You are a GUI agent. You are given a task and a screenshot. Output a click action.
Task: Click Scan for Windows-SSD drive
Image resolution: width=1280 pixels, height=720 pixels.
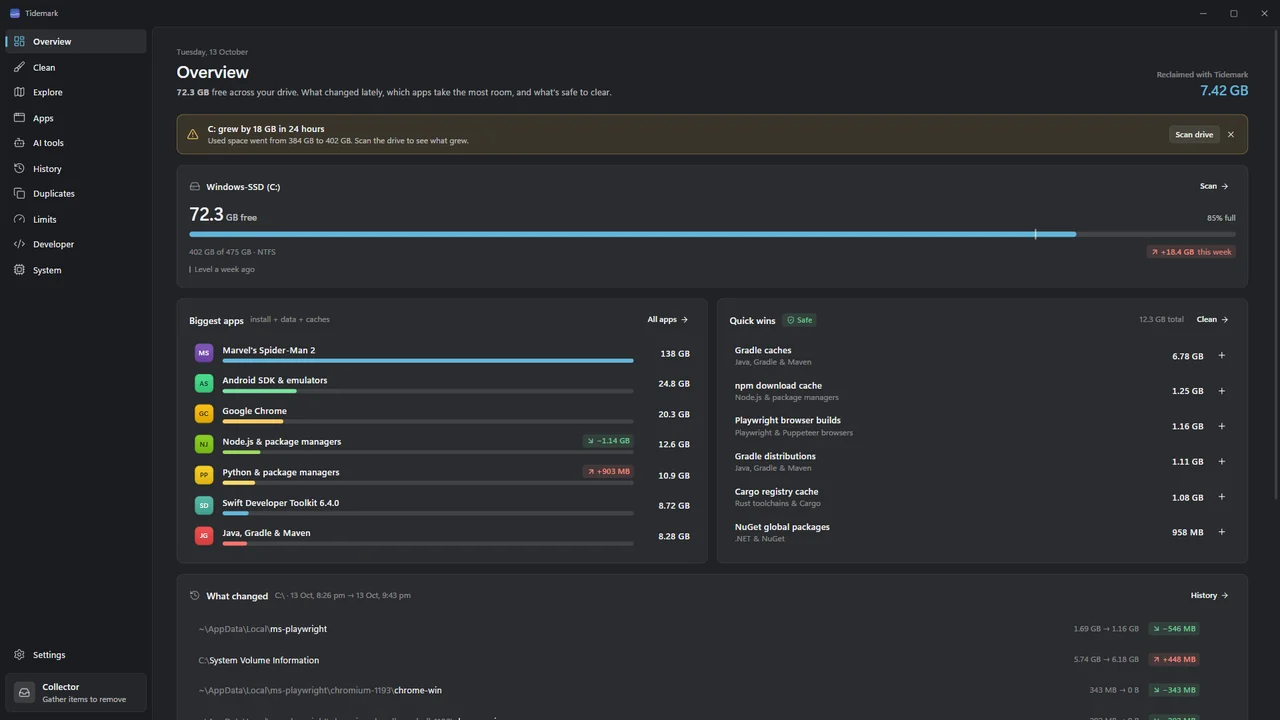(1214, 186)
